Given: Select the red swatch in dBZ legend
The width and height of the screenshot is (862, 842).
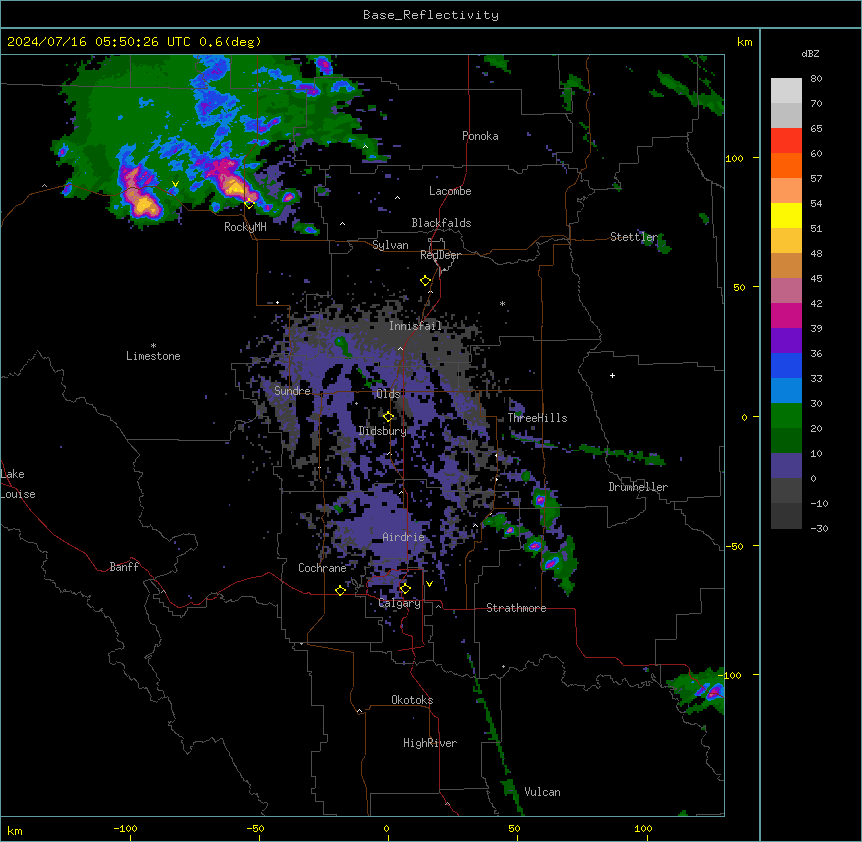Looking at the screenshot, I should (x=786, y=140).
